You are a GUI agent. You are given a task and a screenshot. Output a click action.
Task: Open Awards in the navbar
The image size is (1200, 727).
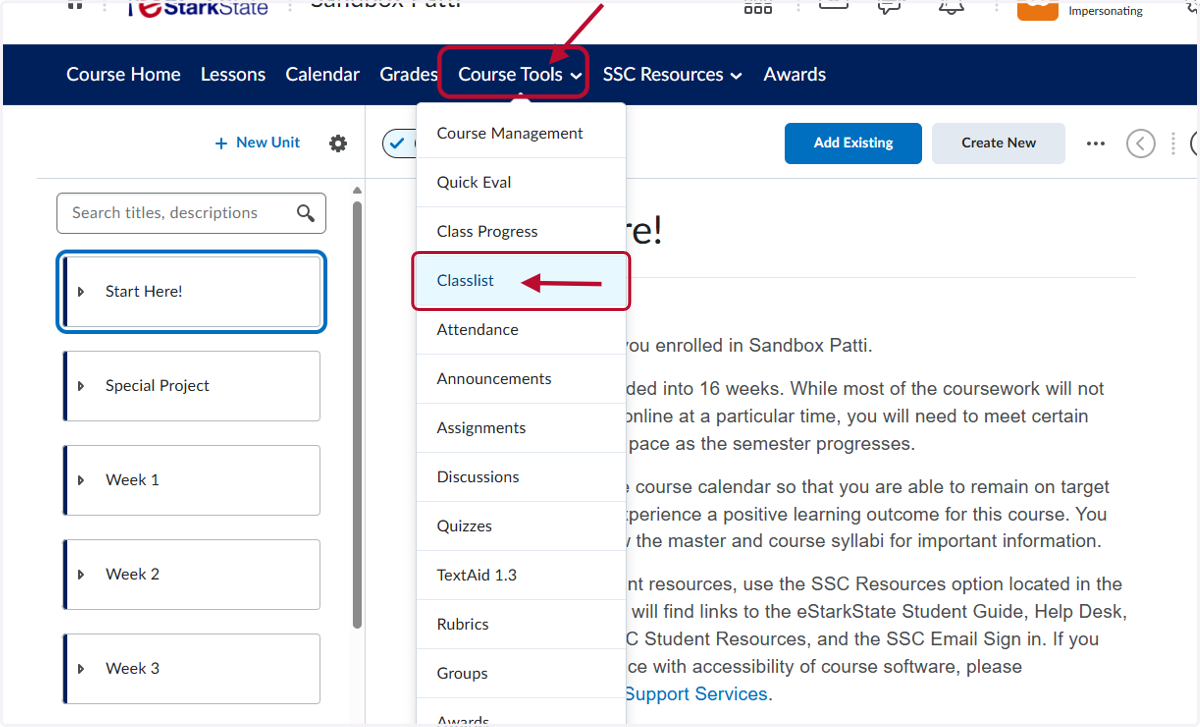794,74
